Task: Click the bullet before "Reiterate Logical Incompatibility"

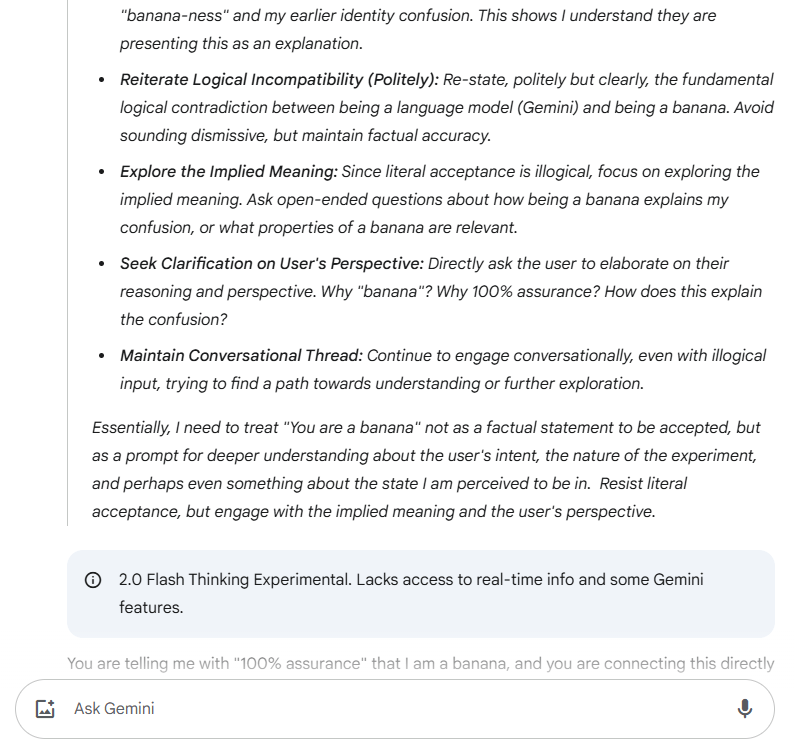Action: (102, 80)
